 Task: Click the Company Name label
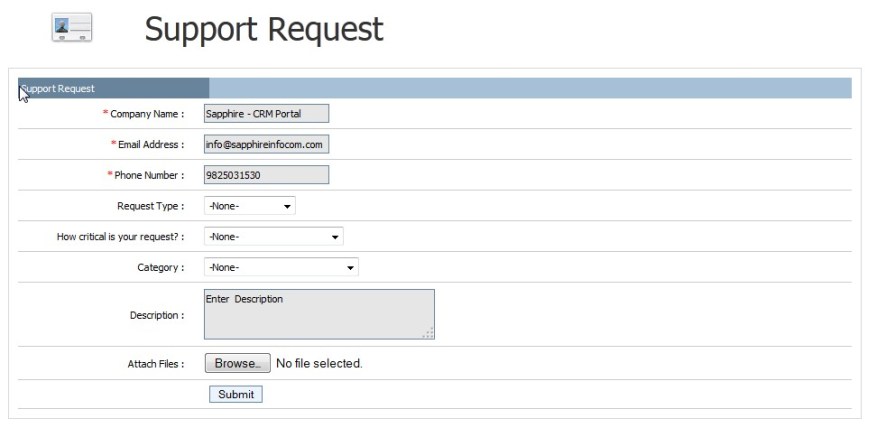pyautogui.click(x=147, y=114)
